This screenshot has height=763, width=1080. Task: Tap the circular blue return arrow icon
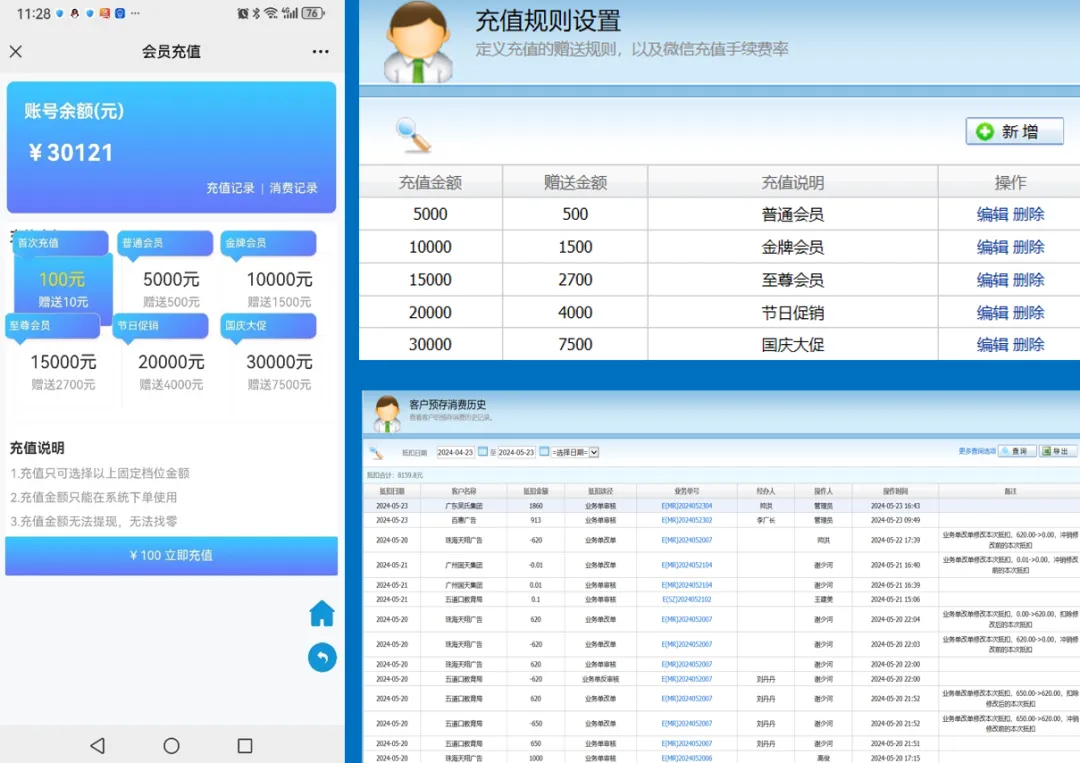point(322,657)
